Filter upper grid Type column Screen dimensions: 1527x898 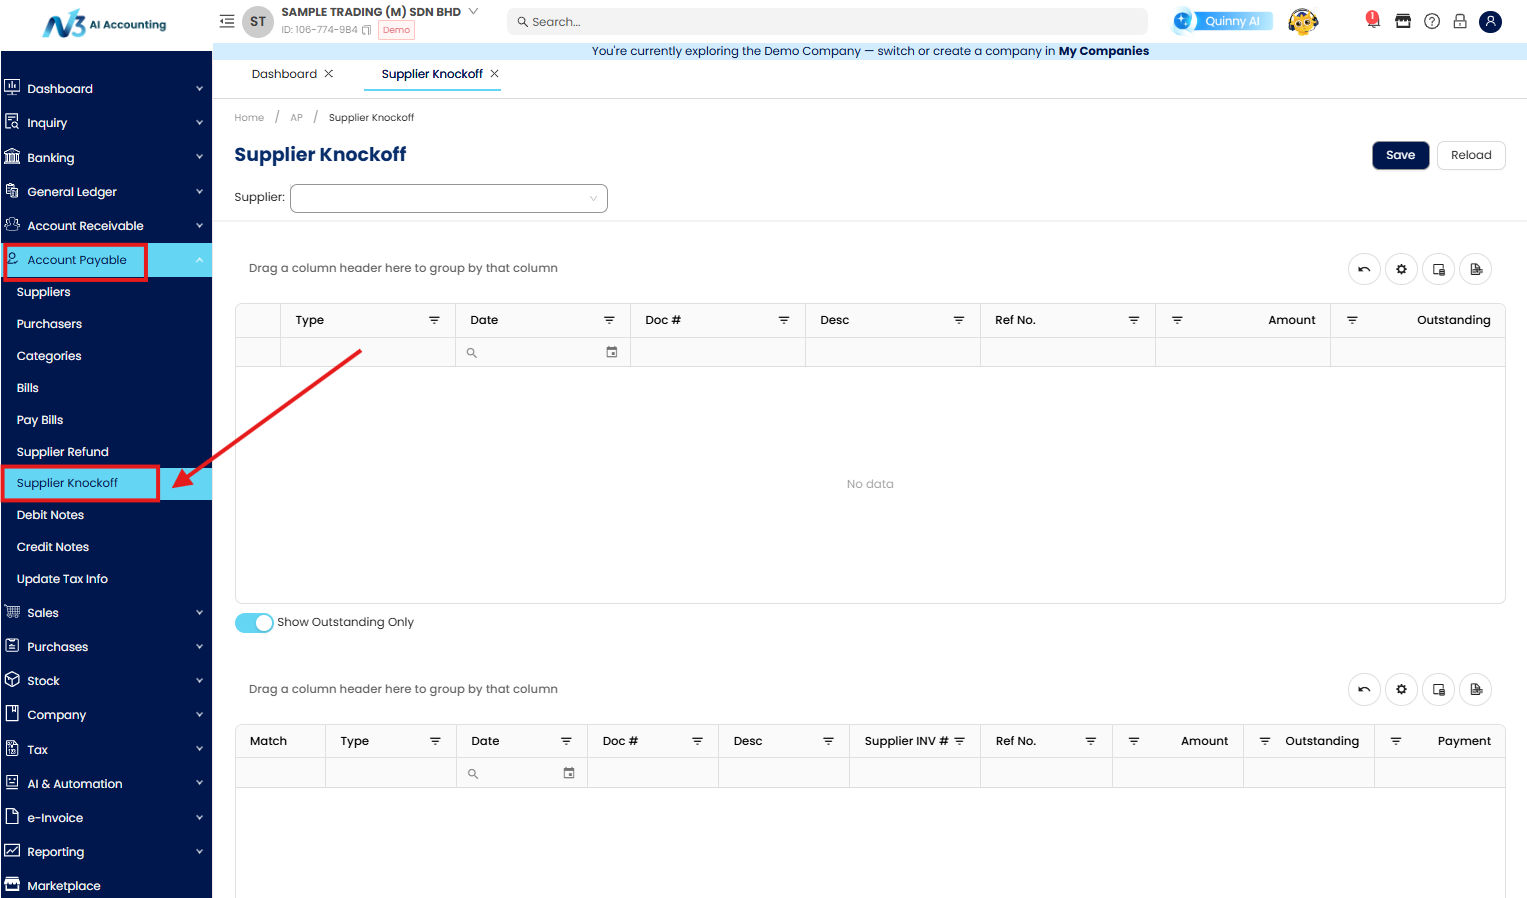click(x=434, y=320)
